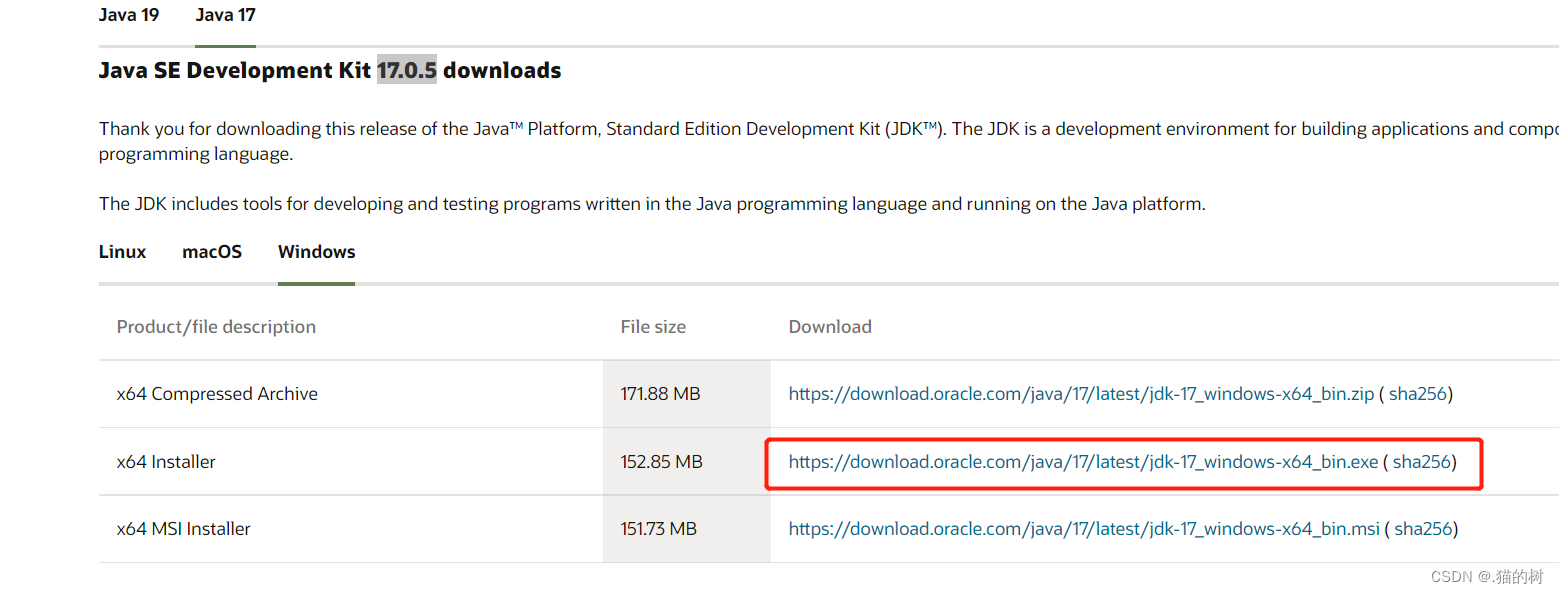Switch to the macOS platform tab
Viewport: 1559px width, 594px height.
click(x=211, y=252)
